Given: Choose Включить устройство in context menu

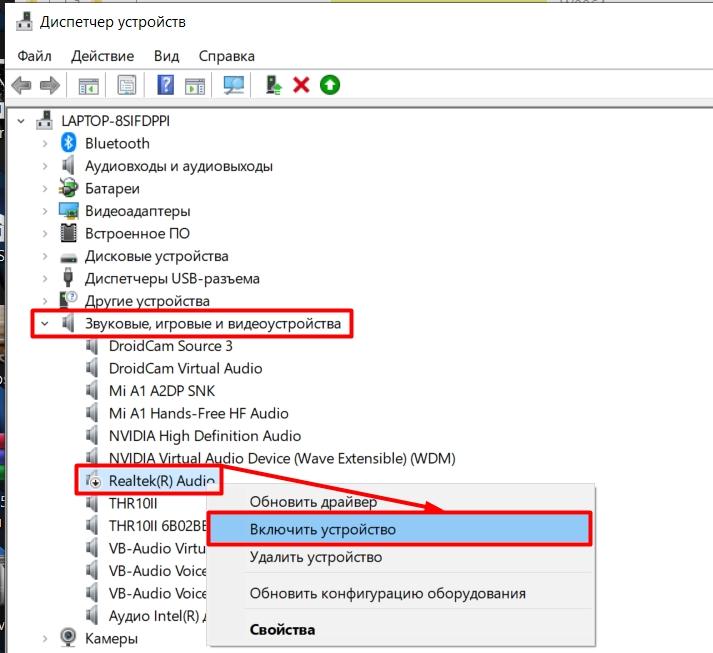Looking at the screenshot, I should click(400, 529).
